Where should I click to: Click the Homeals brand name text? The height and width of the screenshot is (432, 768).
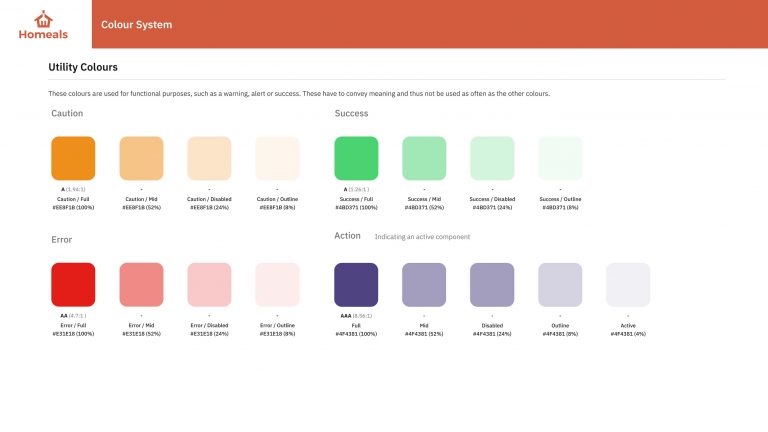pyautogui.click(x=43, y=34)
